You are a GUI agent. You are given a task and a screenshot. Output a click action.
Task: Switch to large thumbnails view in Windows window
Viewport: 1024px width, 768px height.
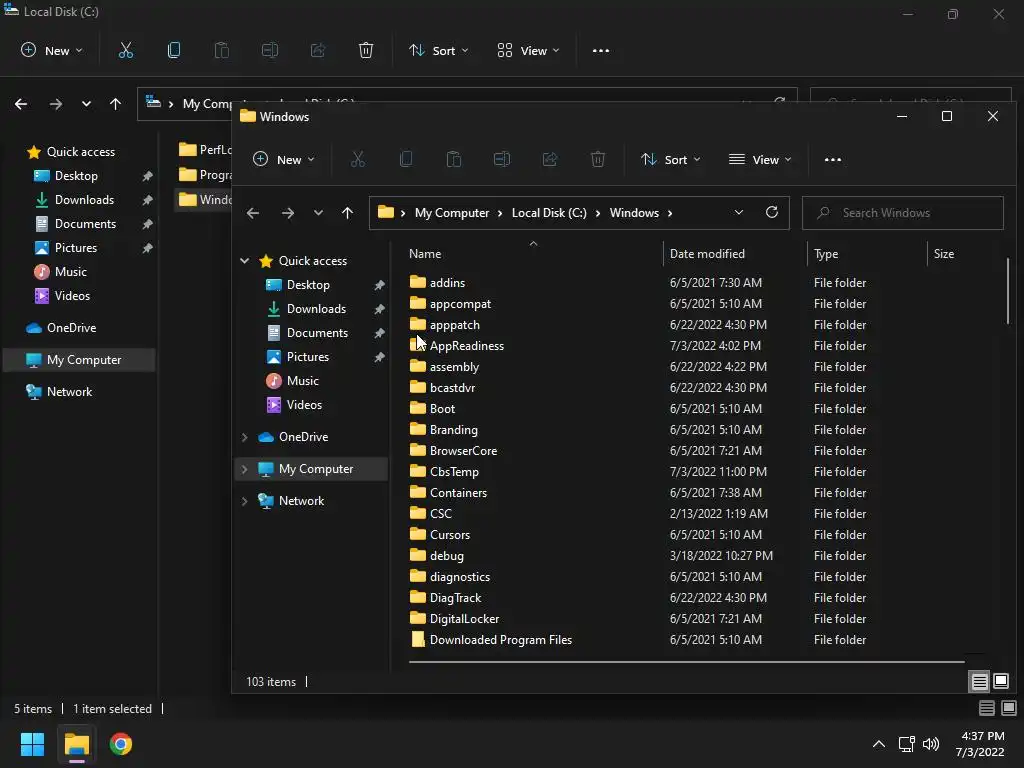point(1001,682)
